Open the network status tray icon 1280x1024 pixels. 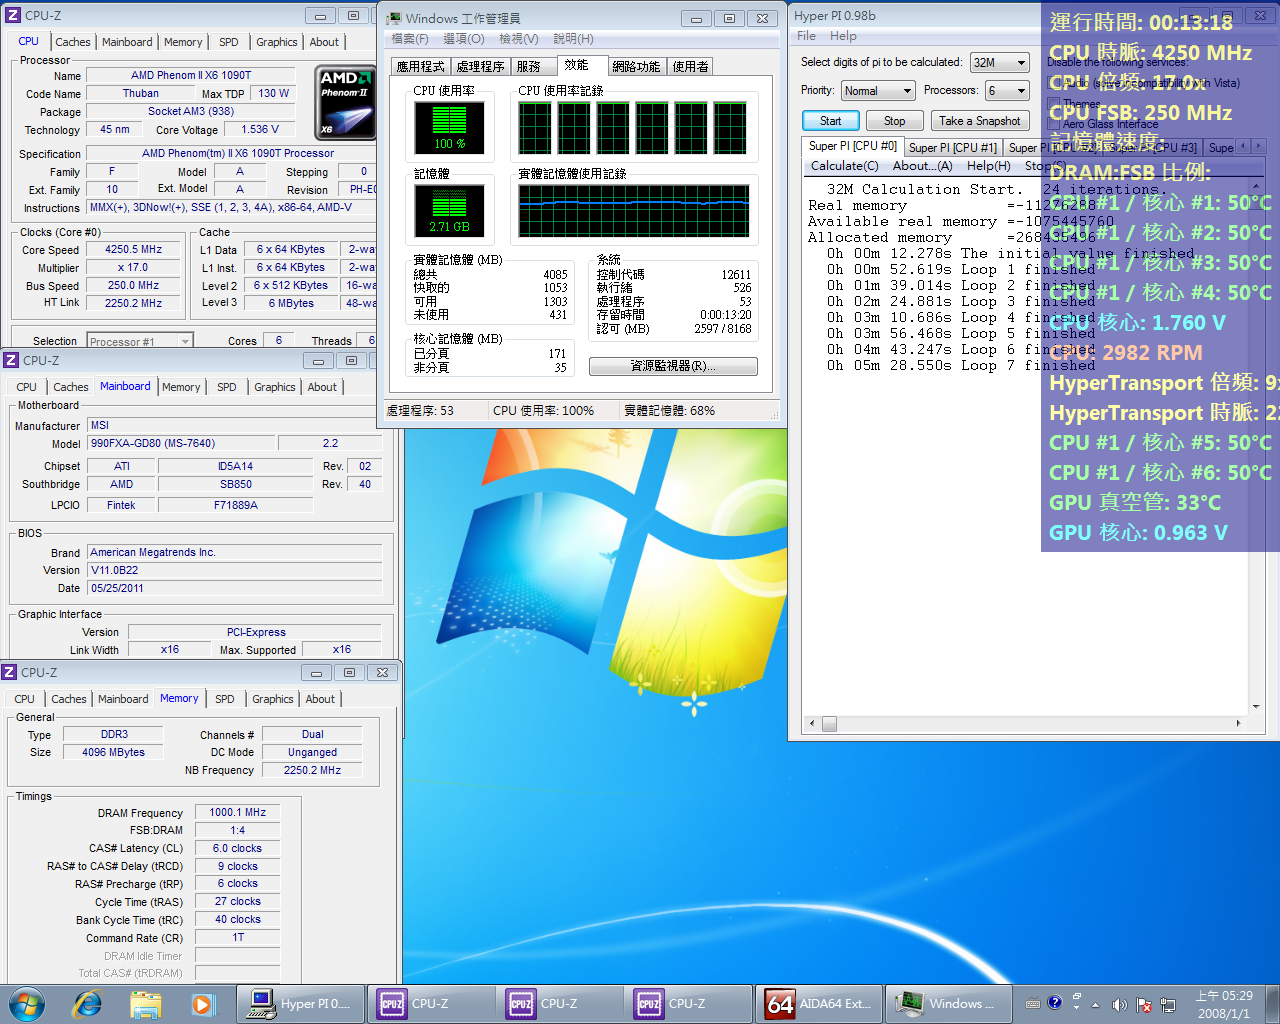coord(1167,1005)
